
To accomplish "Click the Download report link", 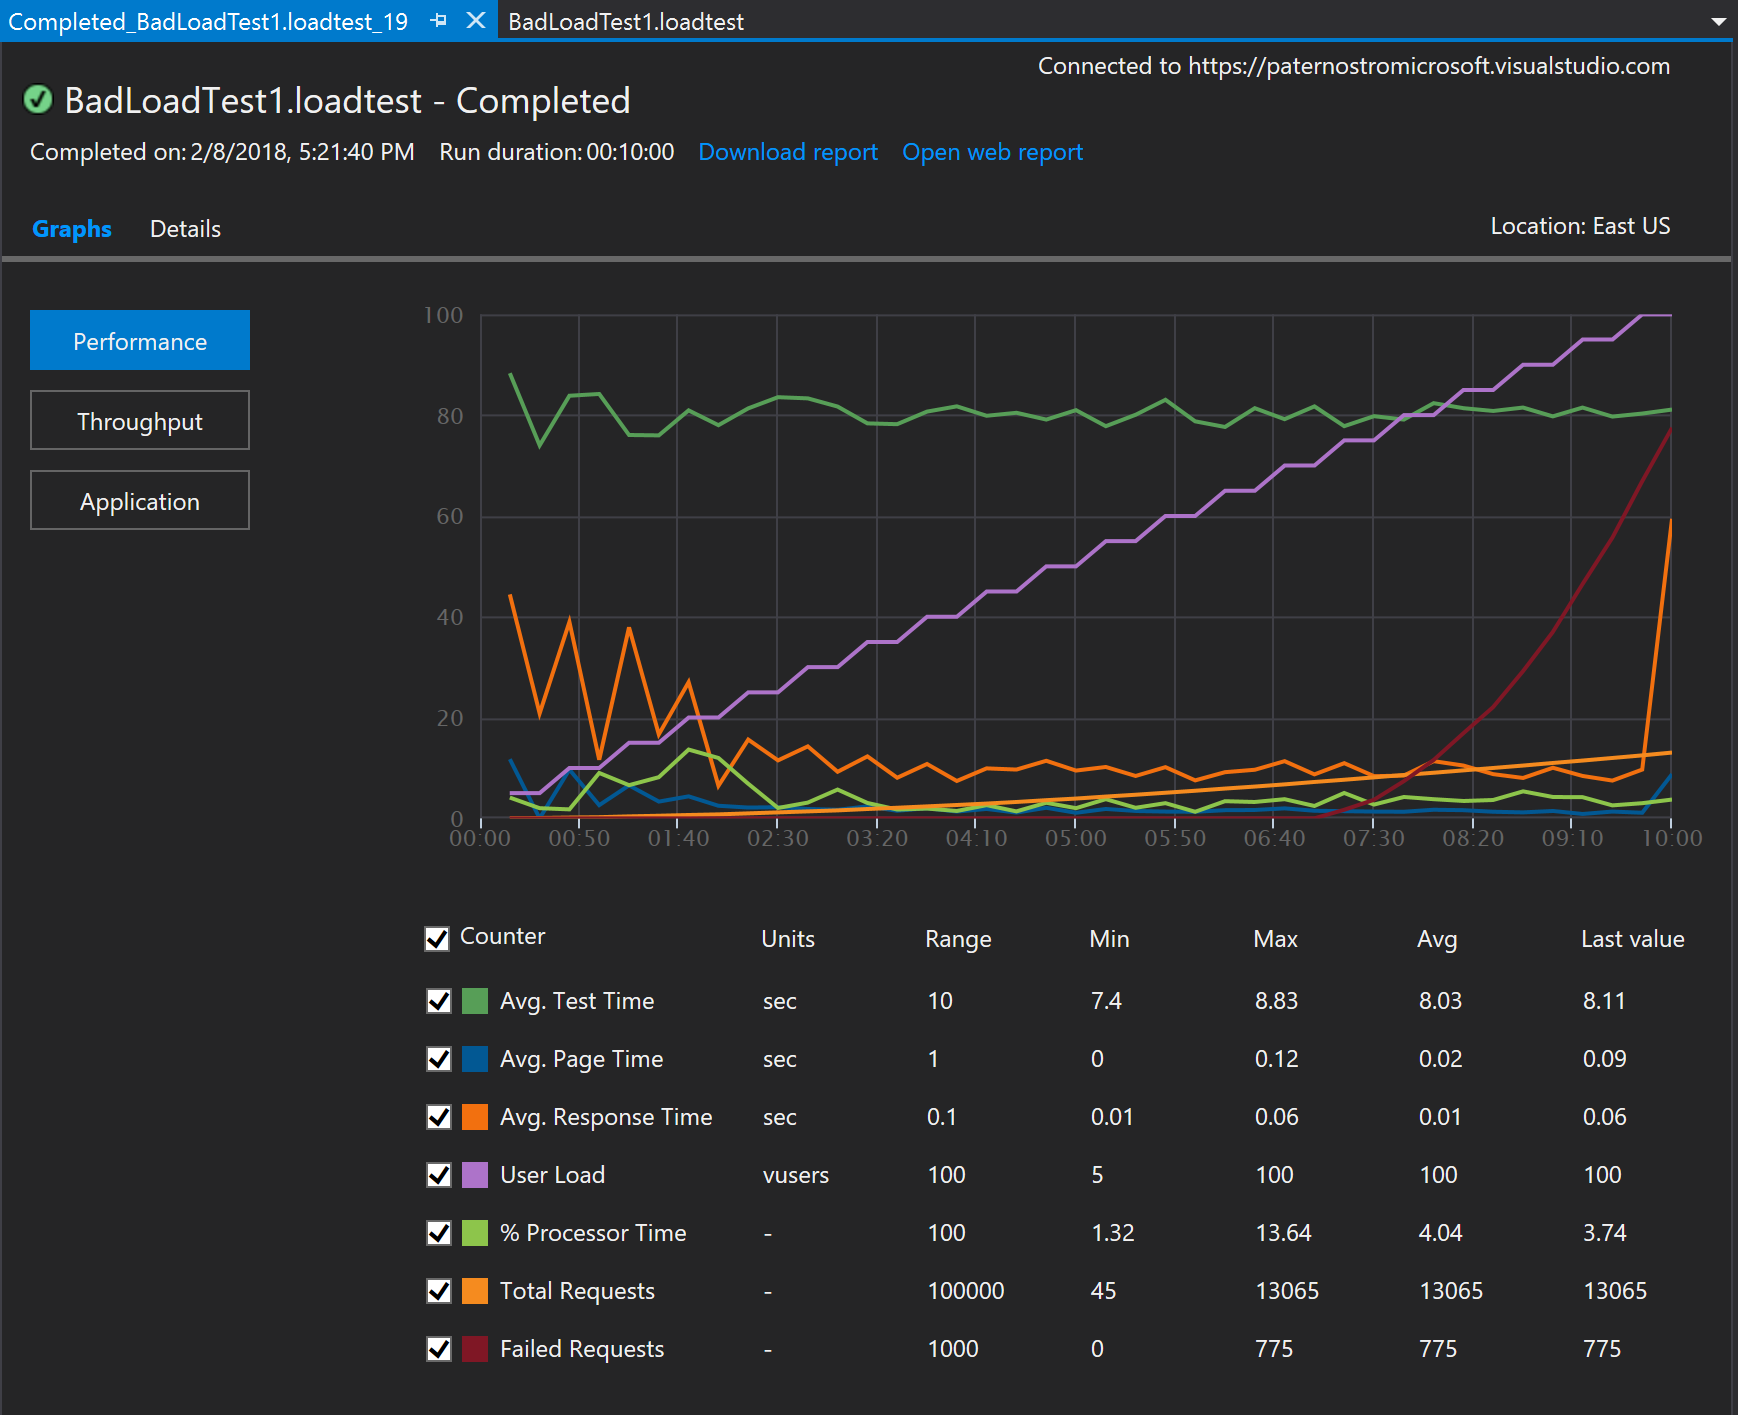I will (x=788, y=152).
